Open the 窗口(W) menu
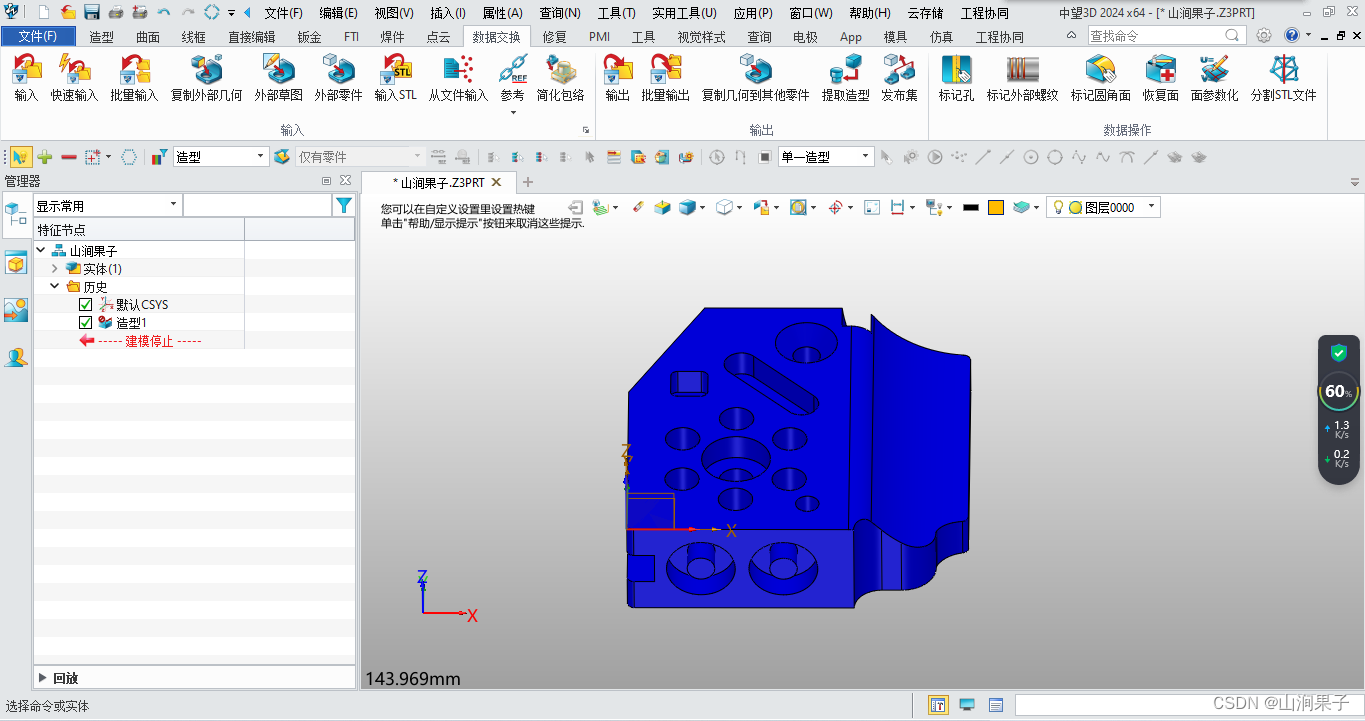Screen dimensions: 1365x721 pos(812,13)
